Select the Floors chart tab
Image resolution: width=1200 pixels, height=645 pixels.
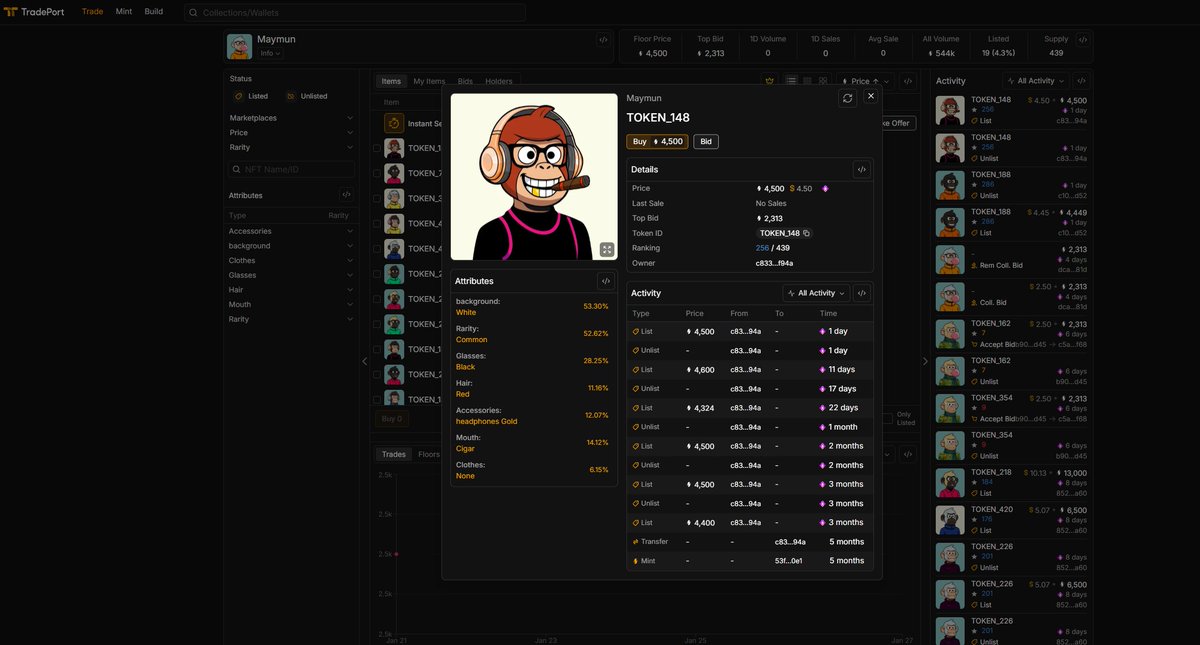(x=429, y=454)
